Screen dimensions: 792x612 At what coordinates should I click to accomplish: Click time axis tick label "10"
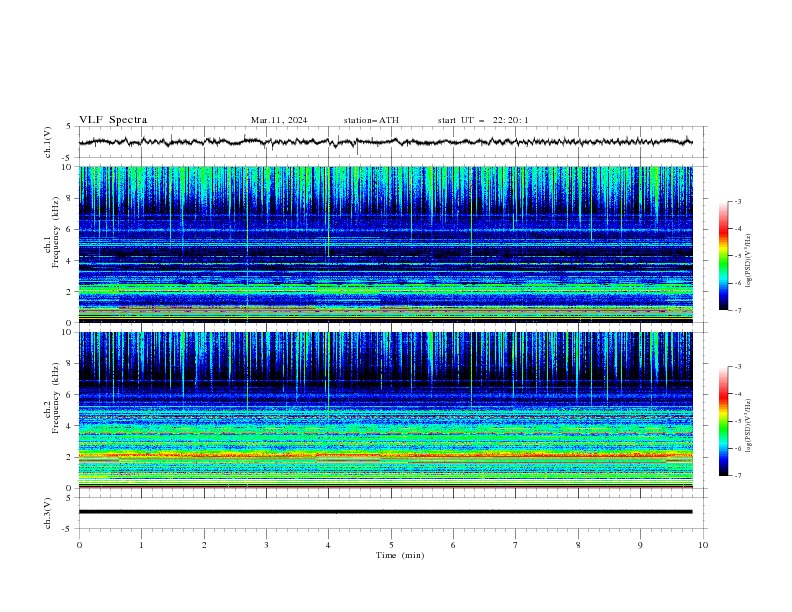tap(703, 545)
